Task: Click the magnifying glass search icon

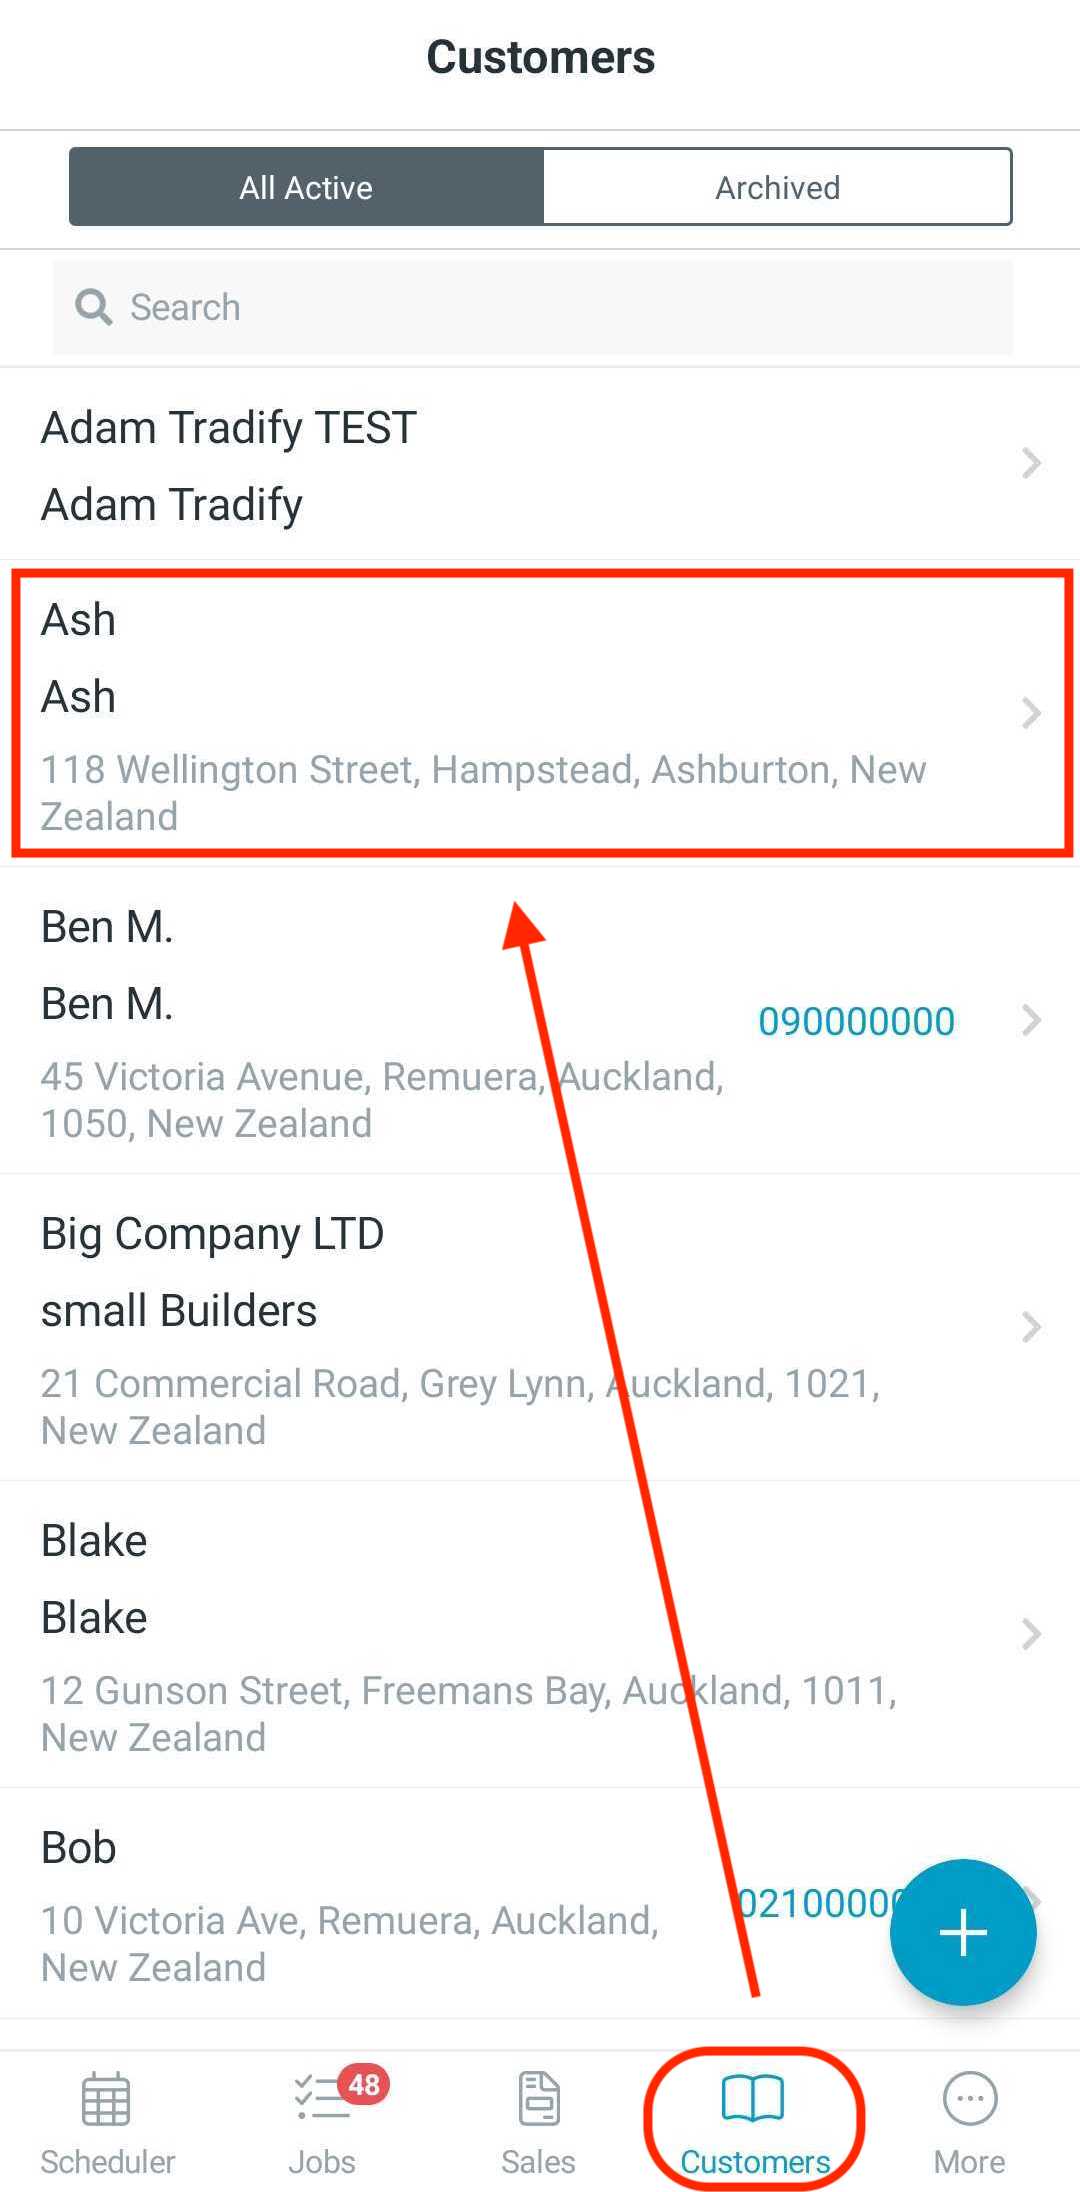Action: click(x=94, y=307)
